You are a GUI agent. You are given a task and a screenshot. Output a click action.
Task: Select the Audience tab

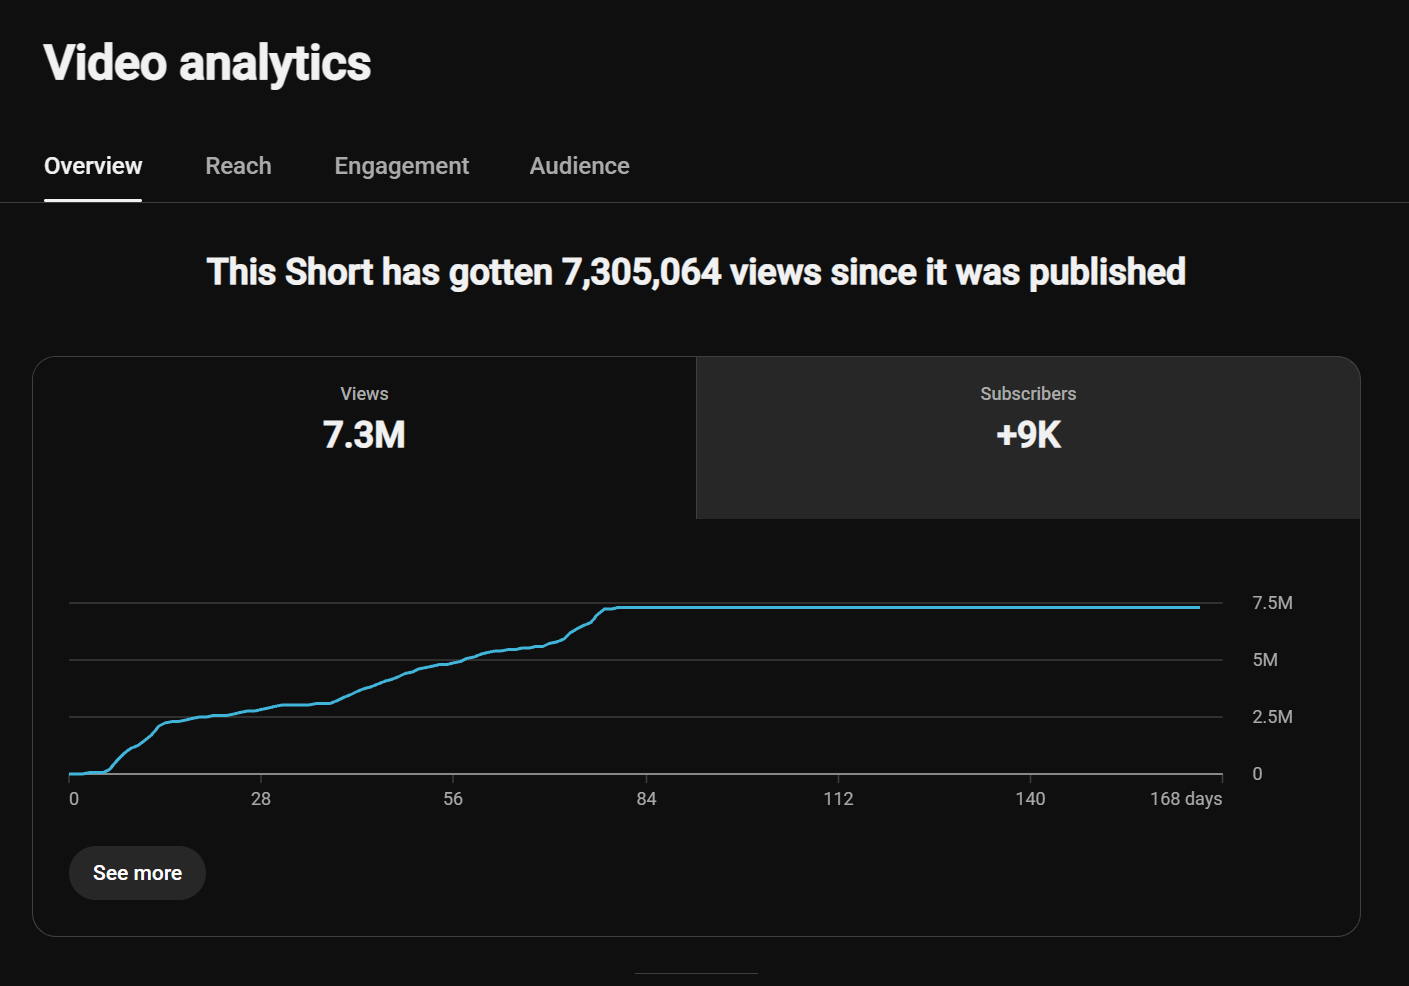click(x=579, y=166)
